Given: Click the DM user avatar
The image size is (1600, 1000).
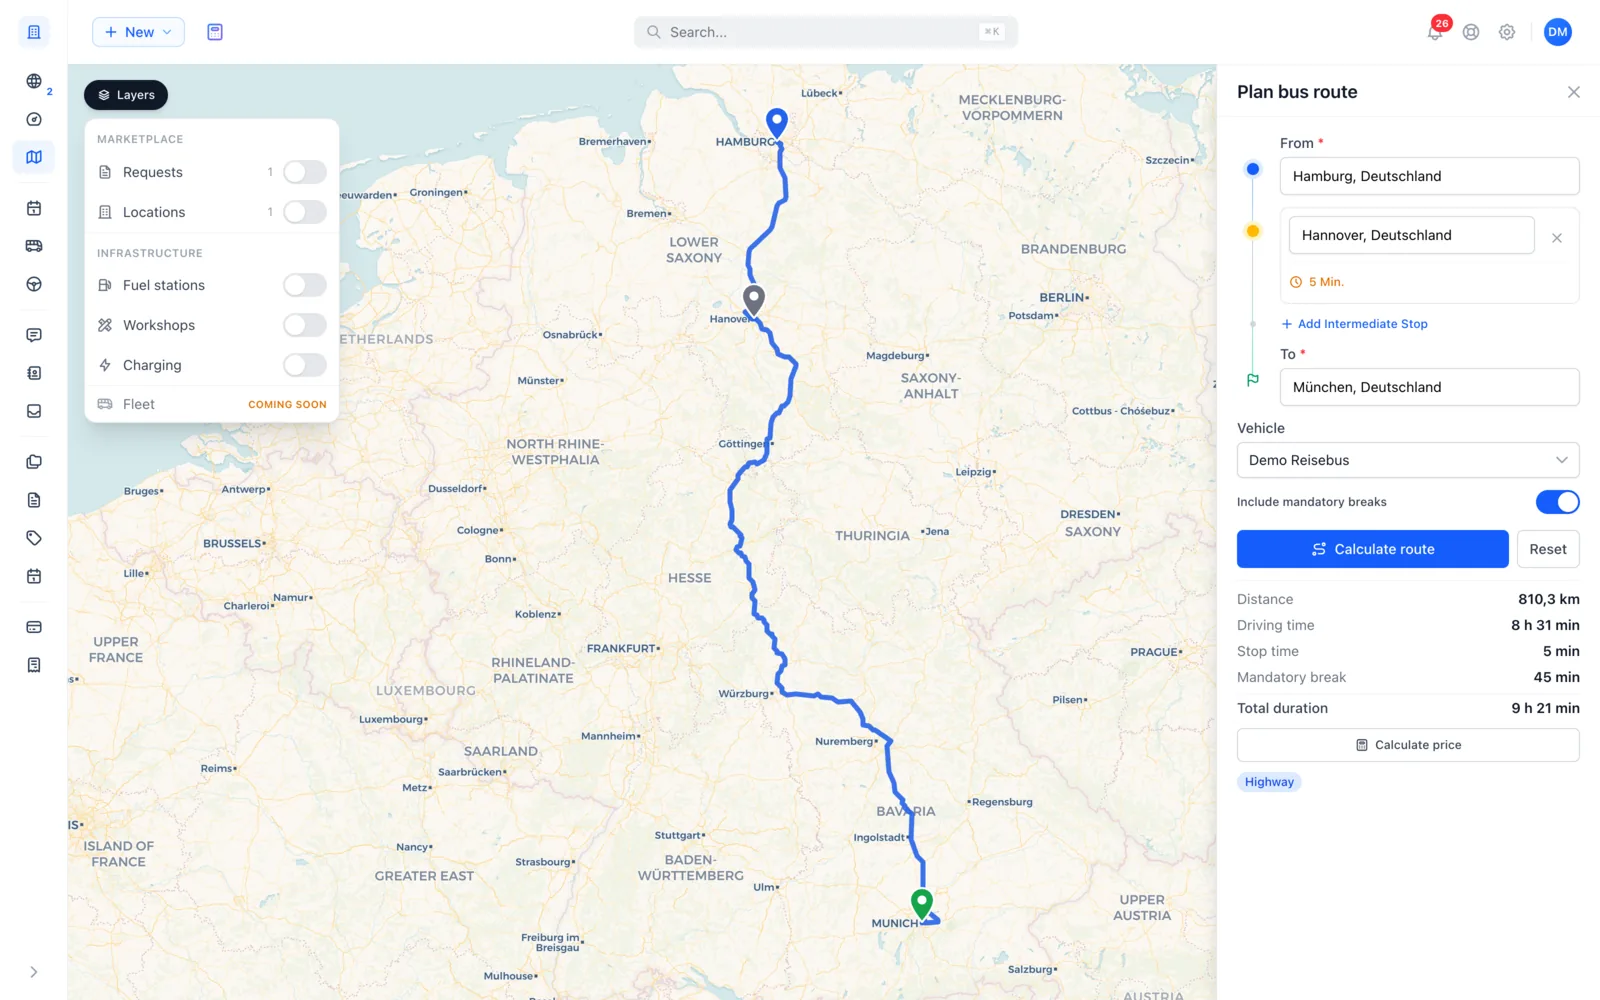Looking at the screenshot, I should [1557, 32].
